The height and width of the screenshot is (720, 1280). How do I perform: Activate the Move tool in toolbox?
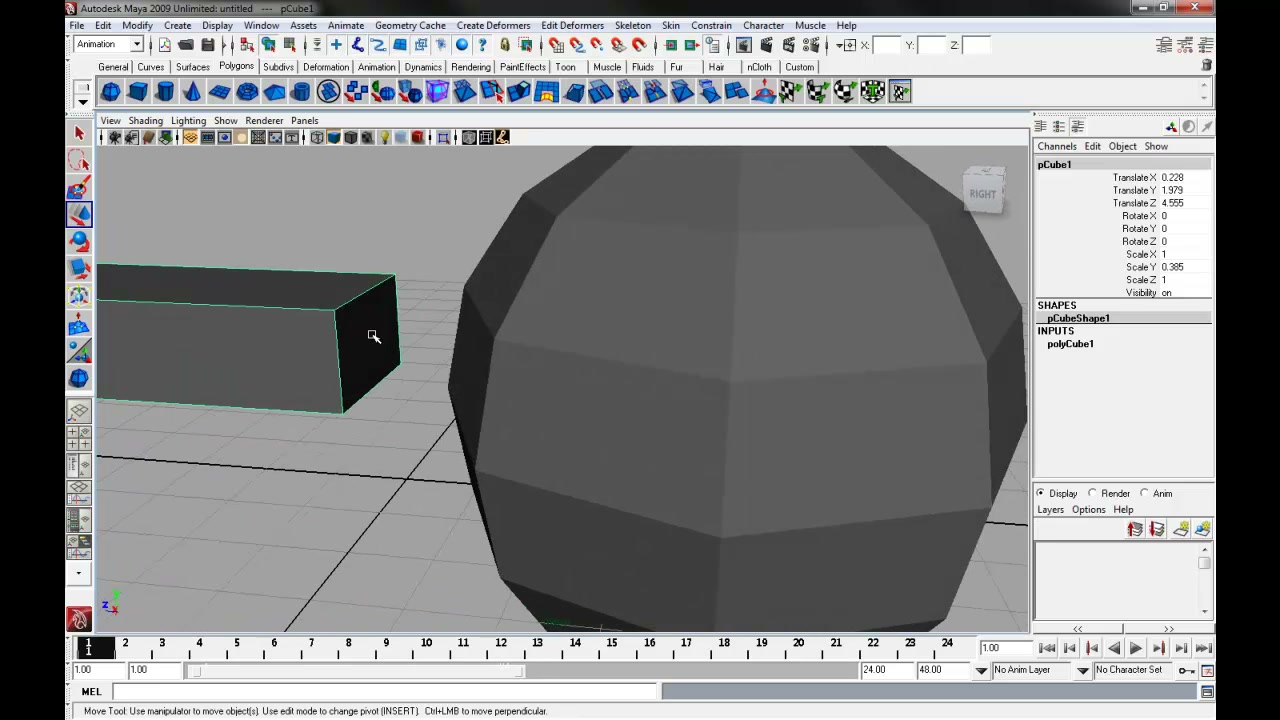click(79, 214)
